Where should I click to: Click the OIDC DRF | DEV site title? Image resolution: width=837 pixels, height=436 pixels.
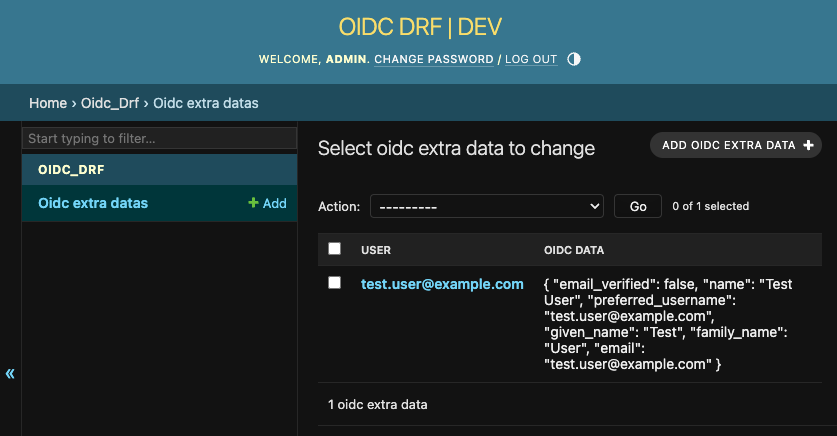coord(421,27)
